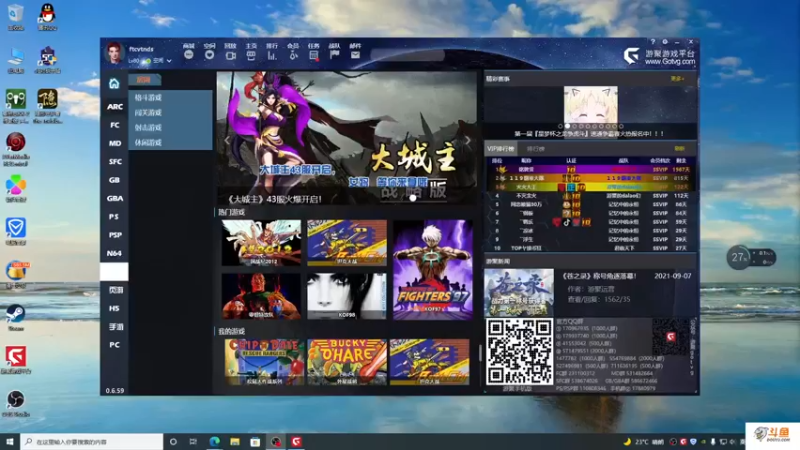Open the home icon in the sidebar

click(114, 83)
